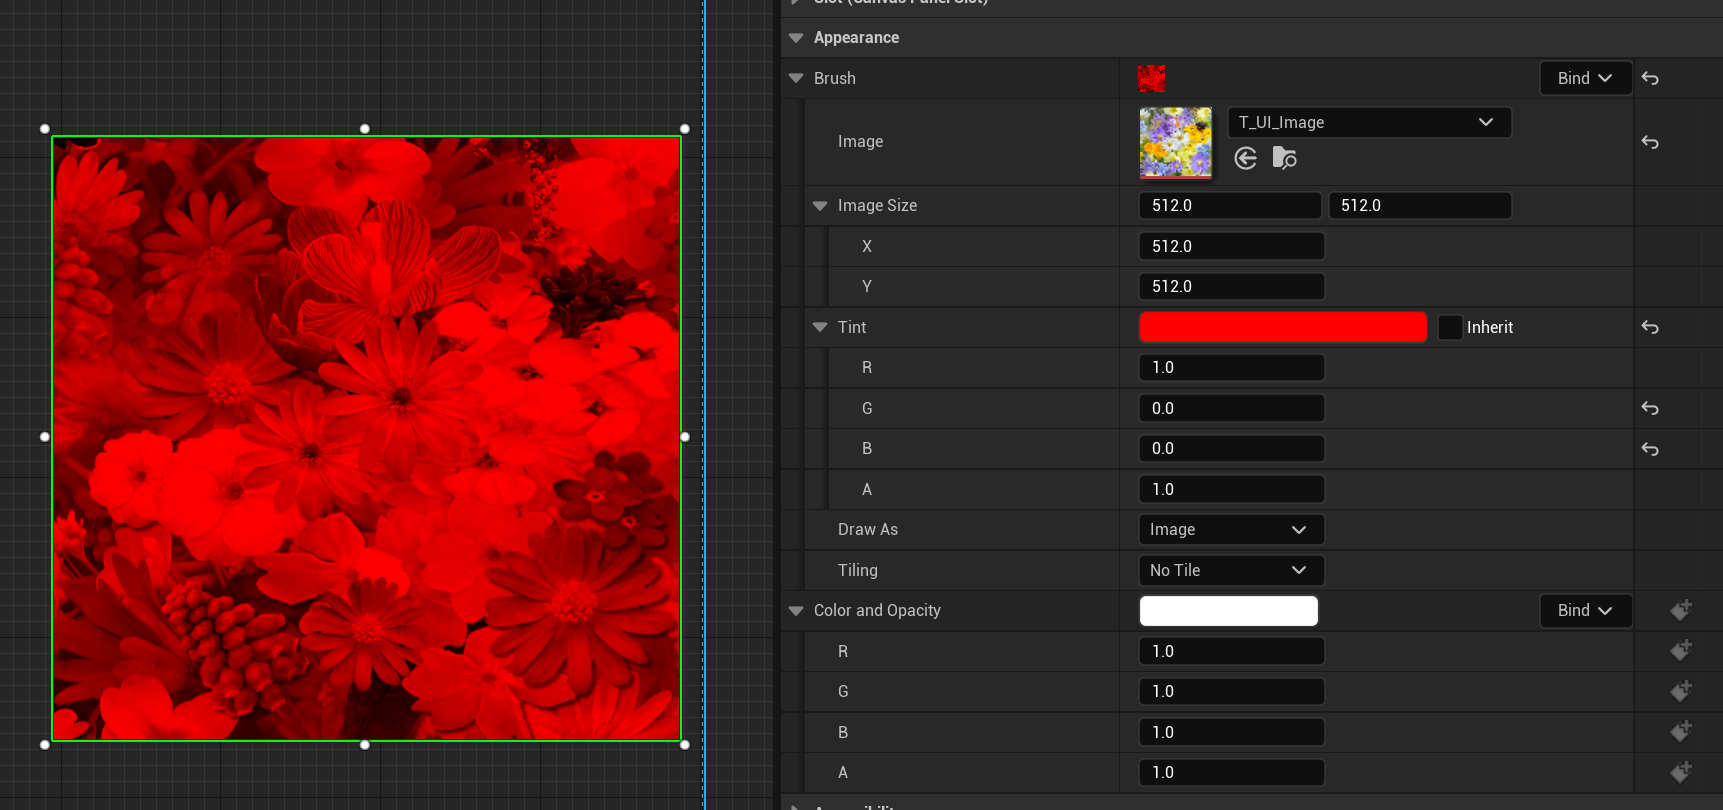Reset Tint B value to default
The image size is (1723, 810).
pos(1650,449)
